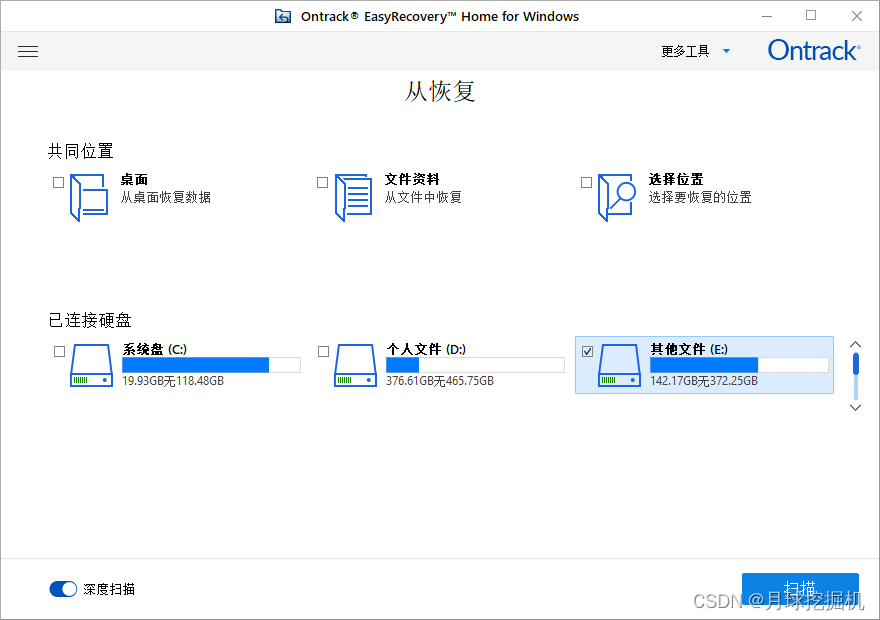Click the 142.17GB无372.25GB size text
The height and width of the screenshot is (620, 880).
[x=704, y=381]
